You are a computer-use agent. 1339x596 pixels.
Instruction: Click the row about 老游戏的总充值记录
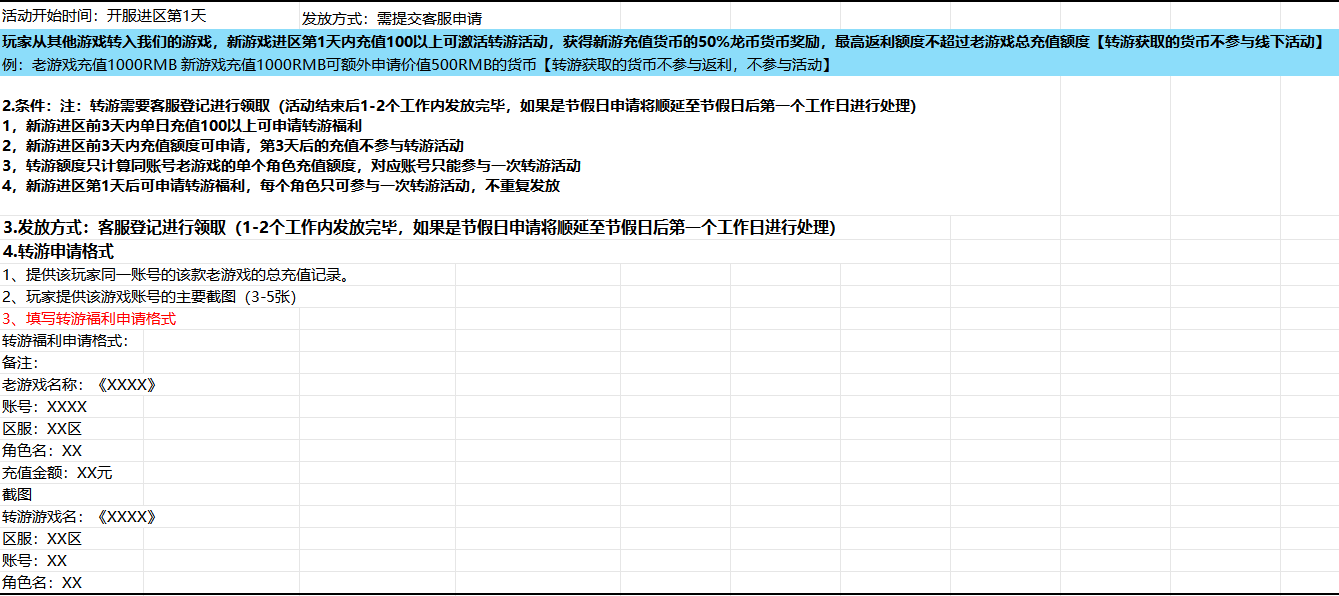(x=175, y=274)
